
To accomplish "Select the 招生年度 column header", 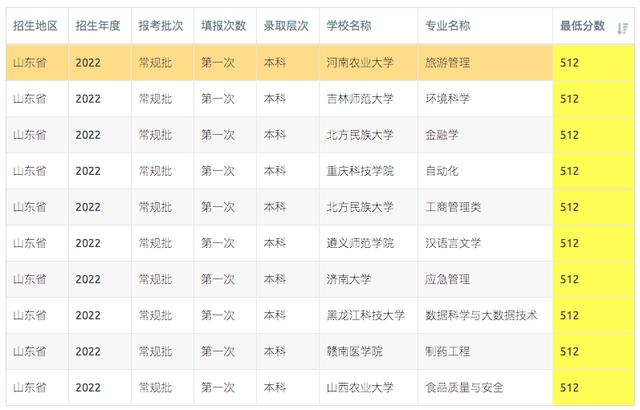I will [x=98, y=26].
